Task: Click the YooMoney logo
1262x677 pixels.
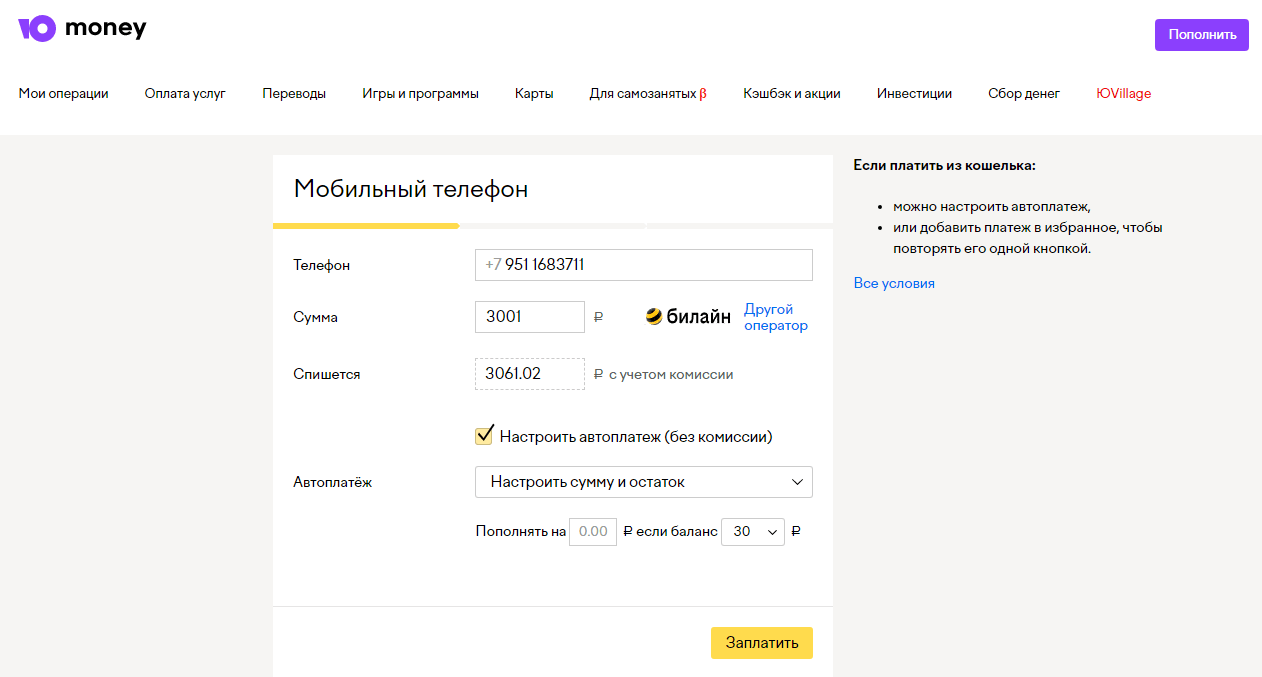Action: [82, 29]
